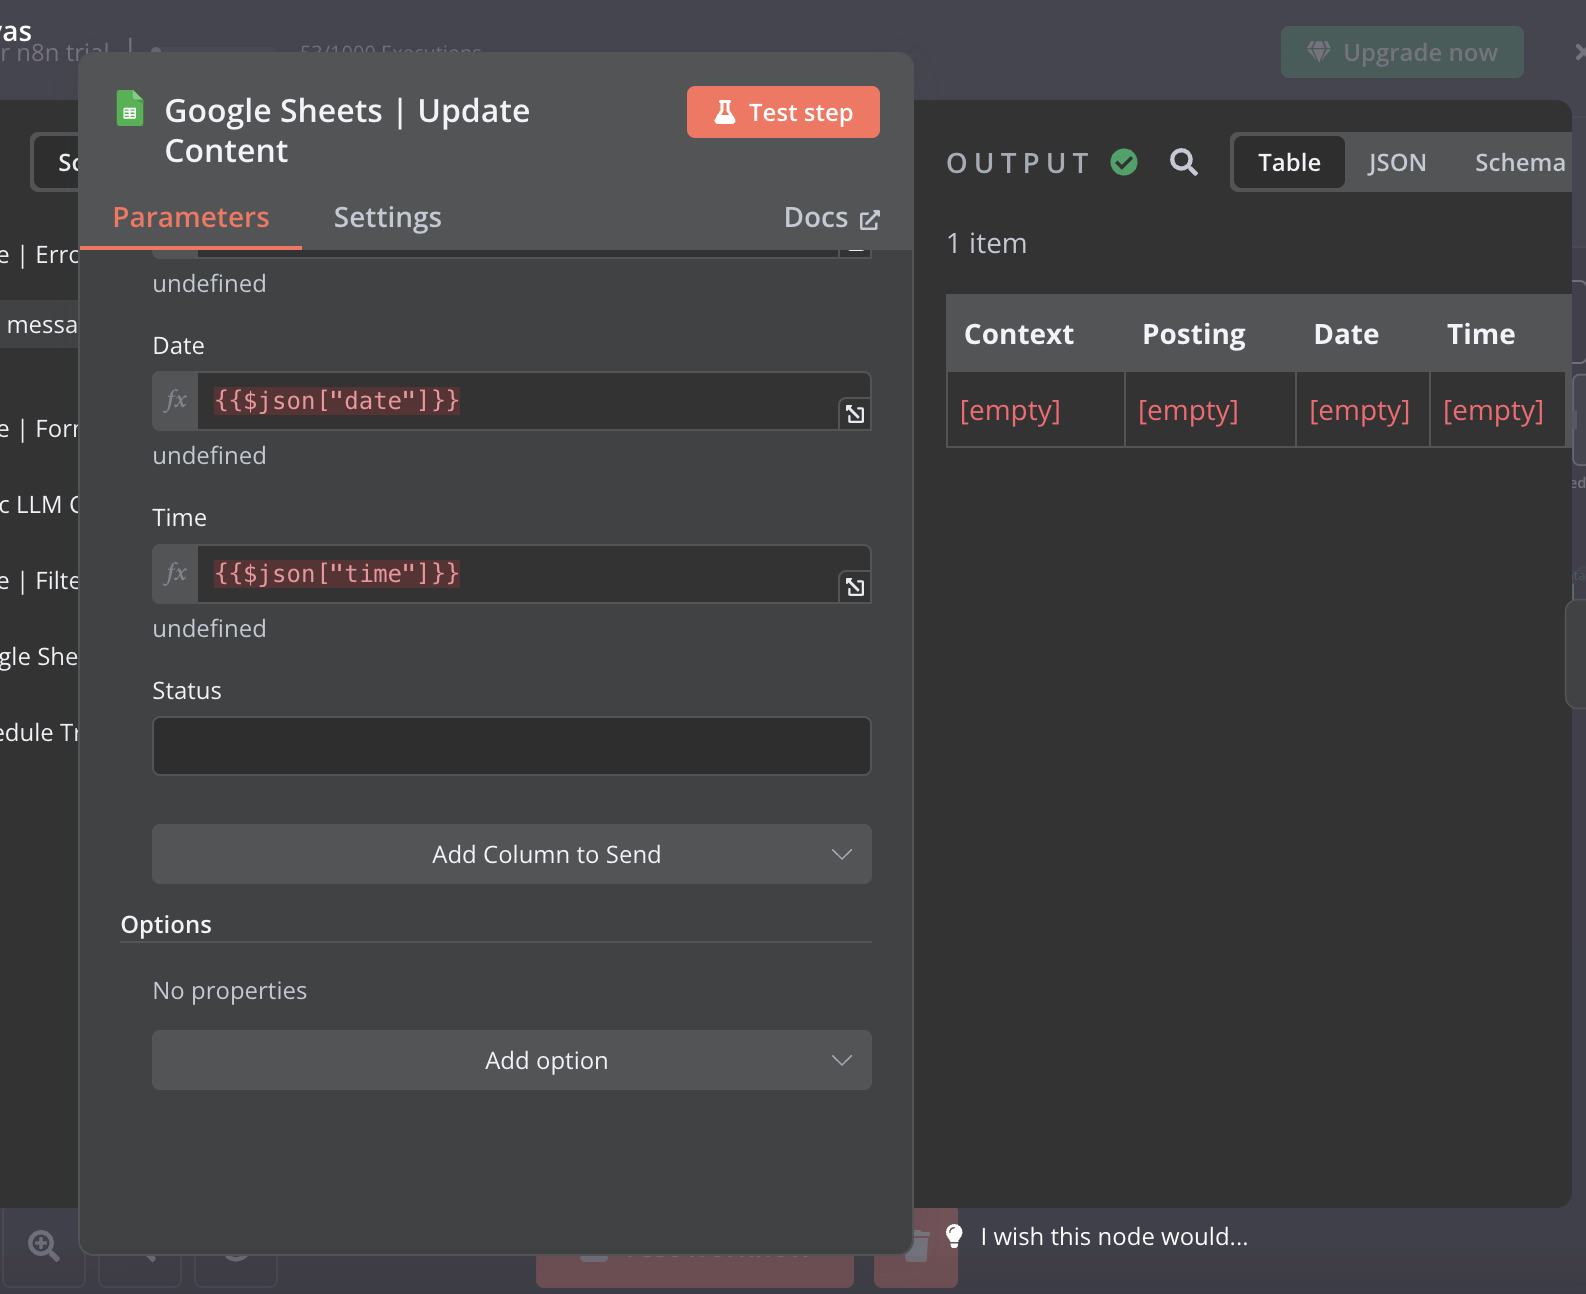Click the Upgrade now button

tap(1402, 52)
